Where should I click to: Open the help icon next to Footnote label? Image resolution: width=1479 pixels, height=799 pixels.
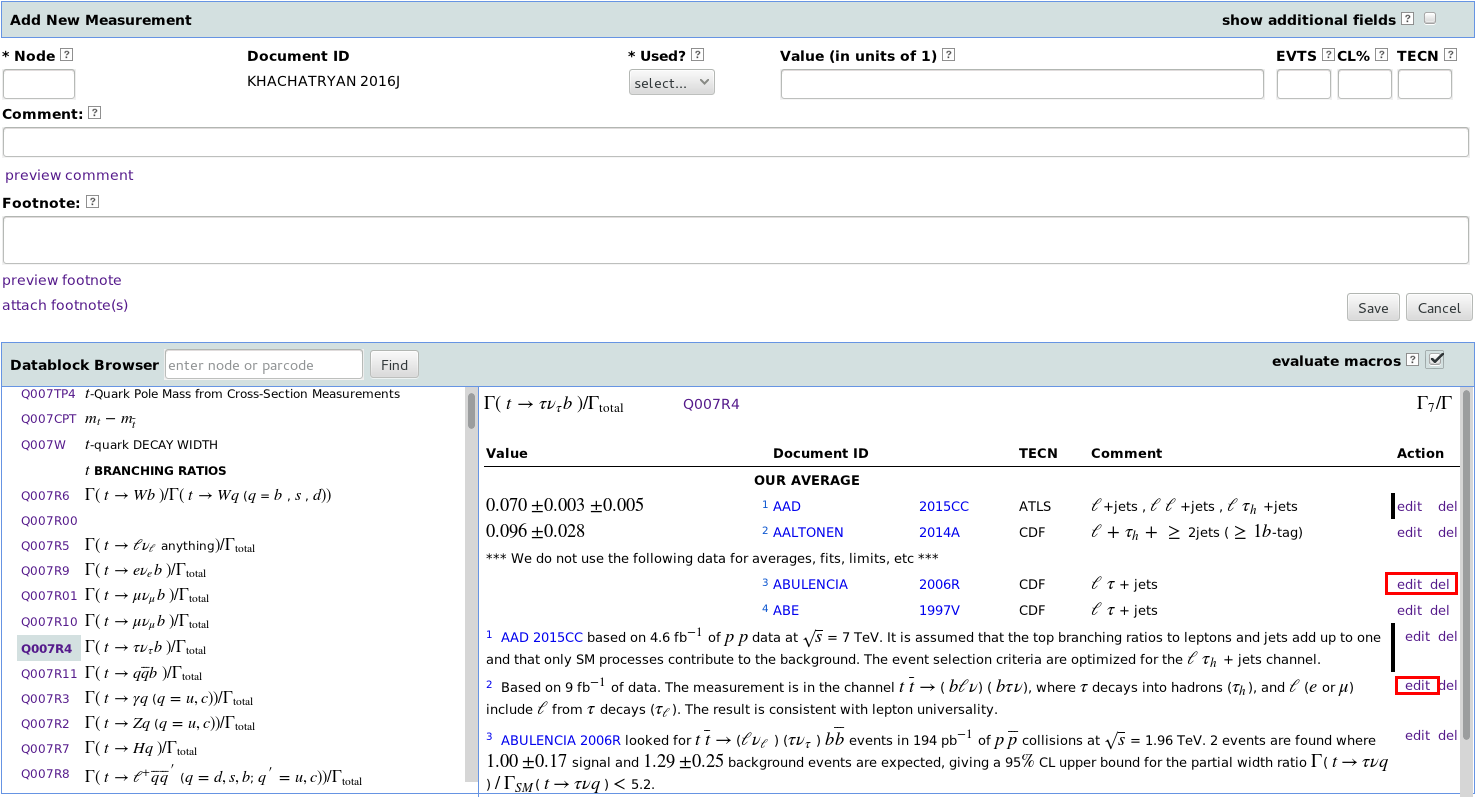(92, 201)
